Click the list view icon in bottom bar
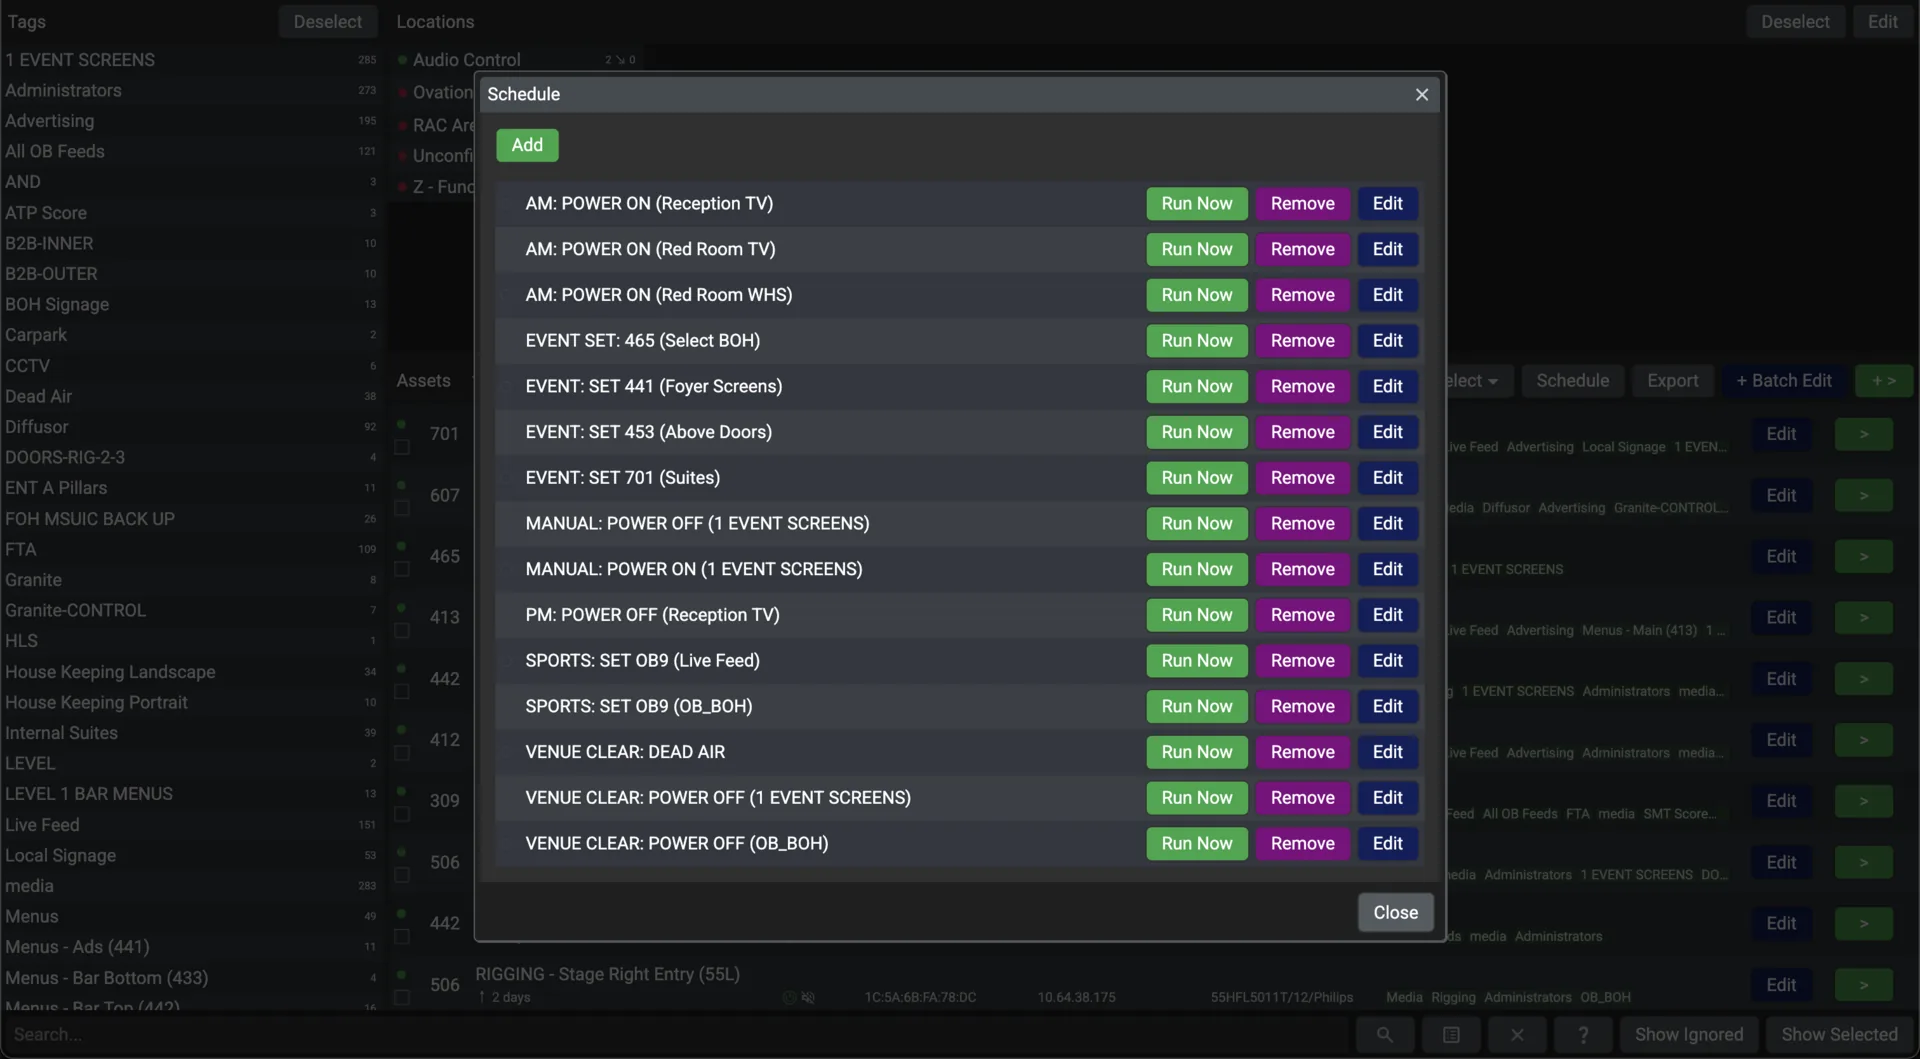This screenshot has height=1059, width=1920. pyautogui.click(x=1451, y=1034)
